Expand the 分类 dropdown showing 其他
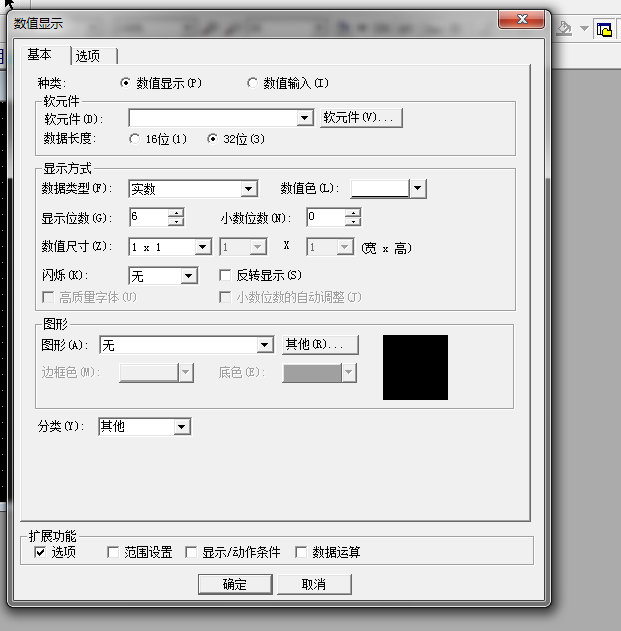Screen dimensions: 621x631 click(x=181, y=427)
